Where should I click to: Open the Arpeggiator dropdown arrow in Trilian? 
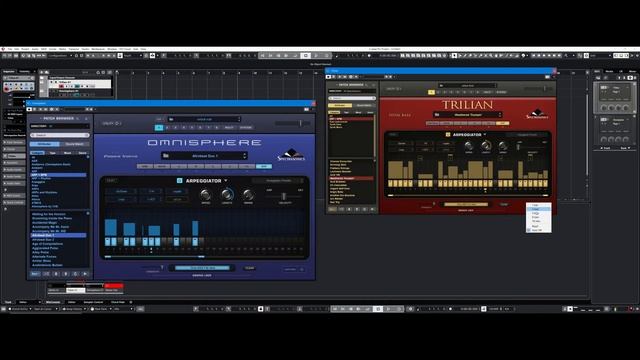pyautogui.click(x=485, y=134)
